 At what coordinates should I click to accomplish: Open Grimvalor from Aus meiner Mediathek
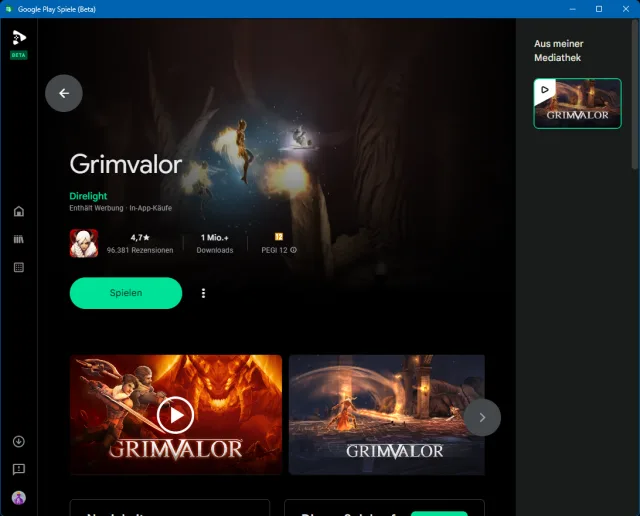(578, 103)
